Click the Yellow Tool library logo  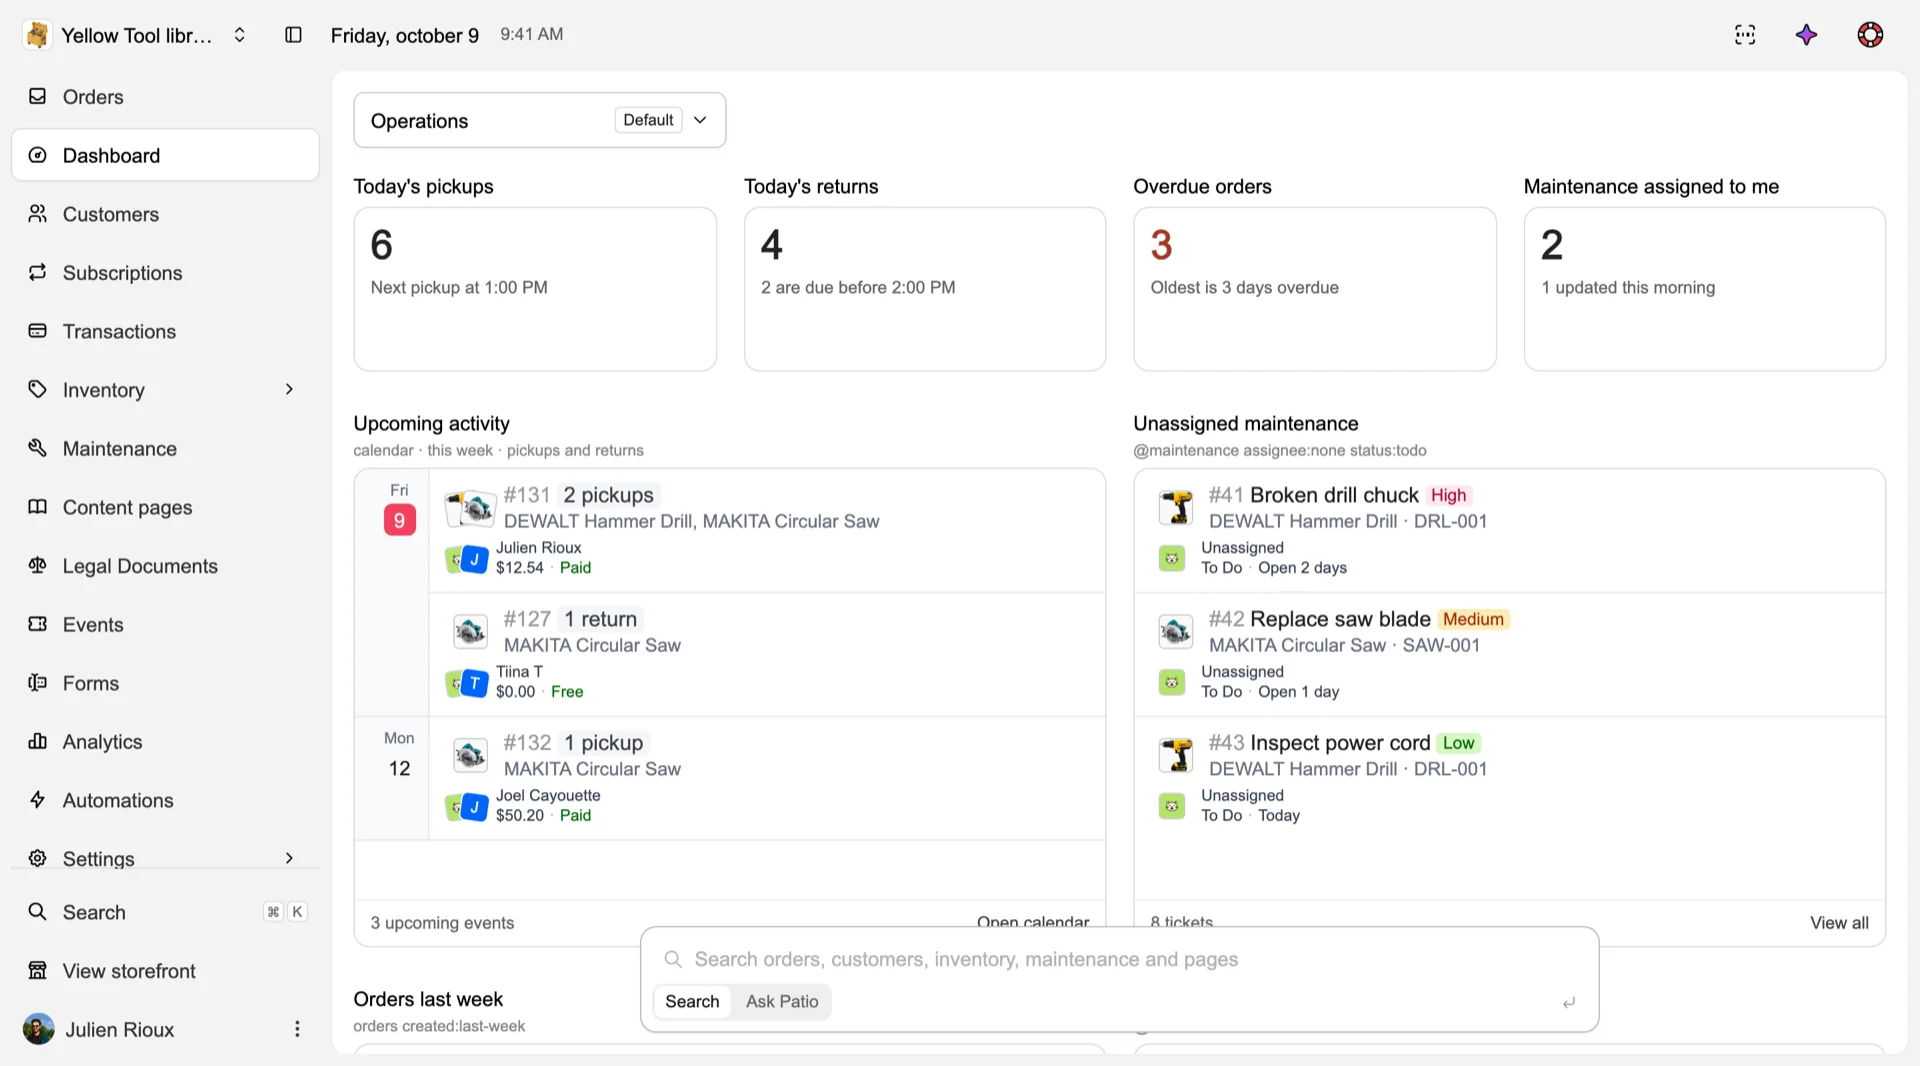[37, 35]
